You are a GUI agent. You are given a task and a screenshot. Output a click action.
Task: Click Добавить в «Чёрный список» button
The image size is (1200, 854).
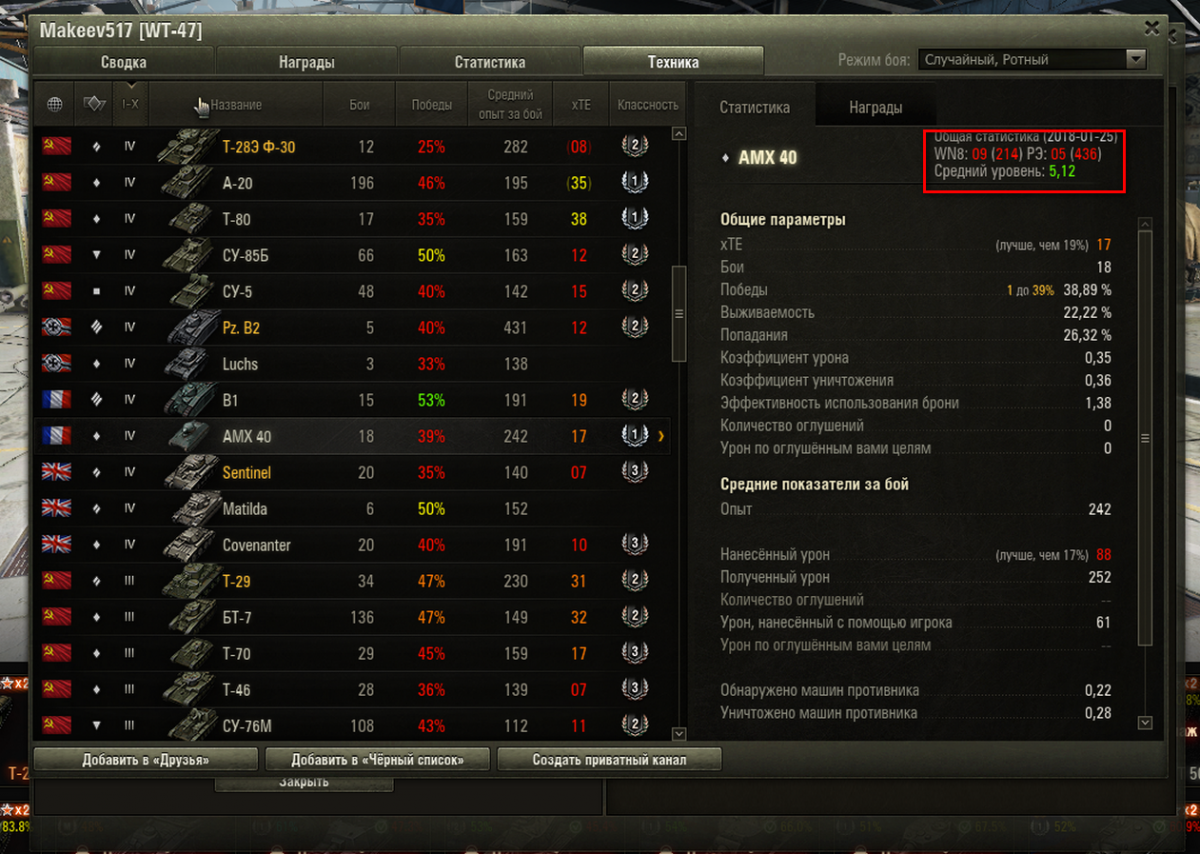[x=377, y=759]
